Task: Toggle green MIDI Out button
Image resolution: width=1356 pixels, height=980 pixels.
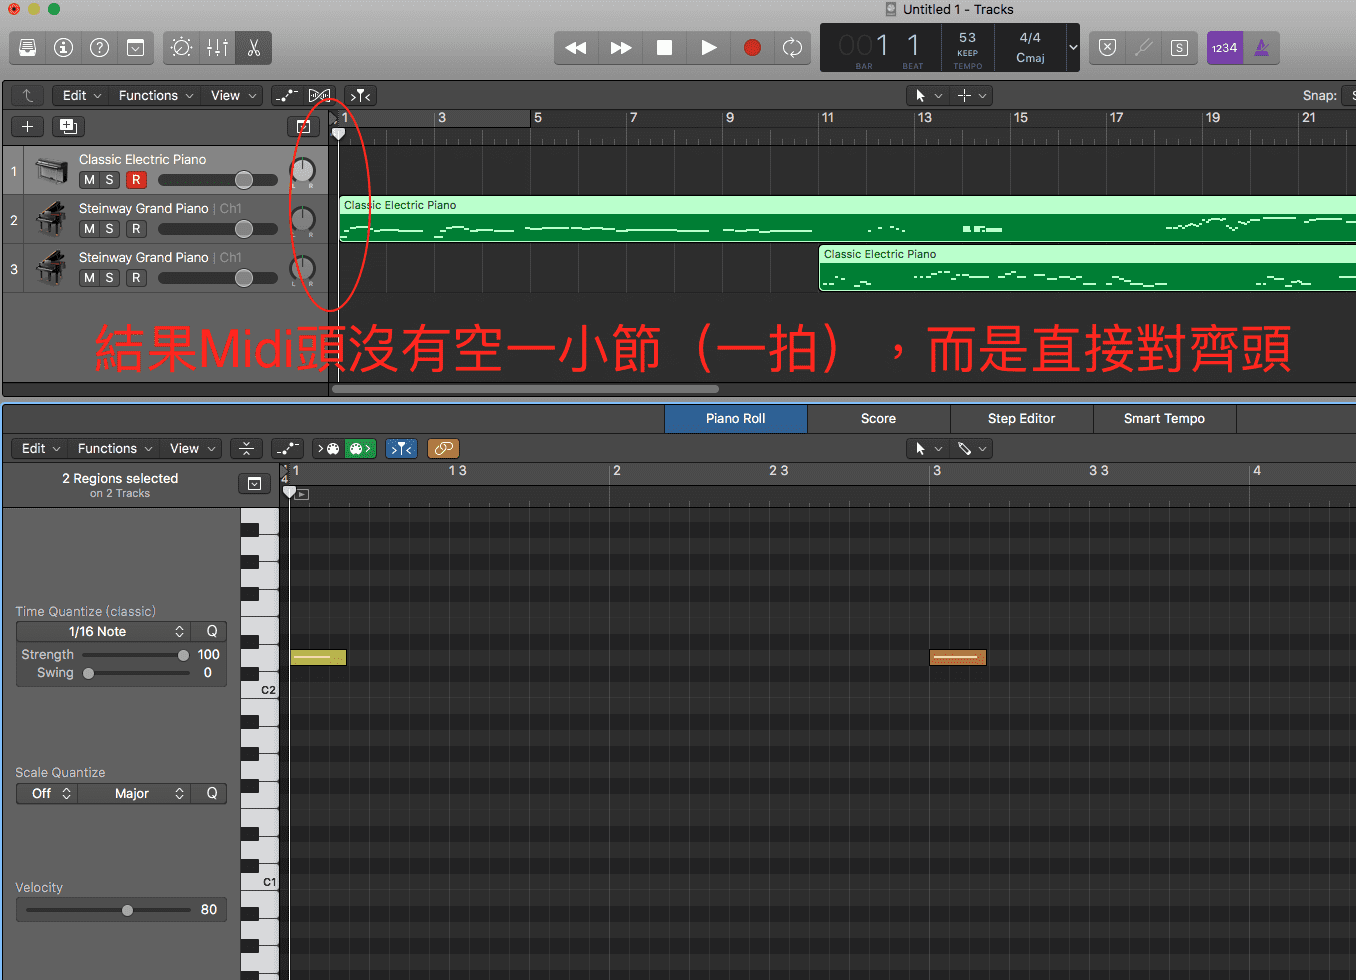Action: tap(360, 448)
